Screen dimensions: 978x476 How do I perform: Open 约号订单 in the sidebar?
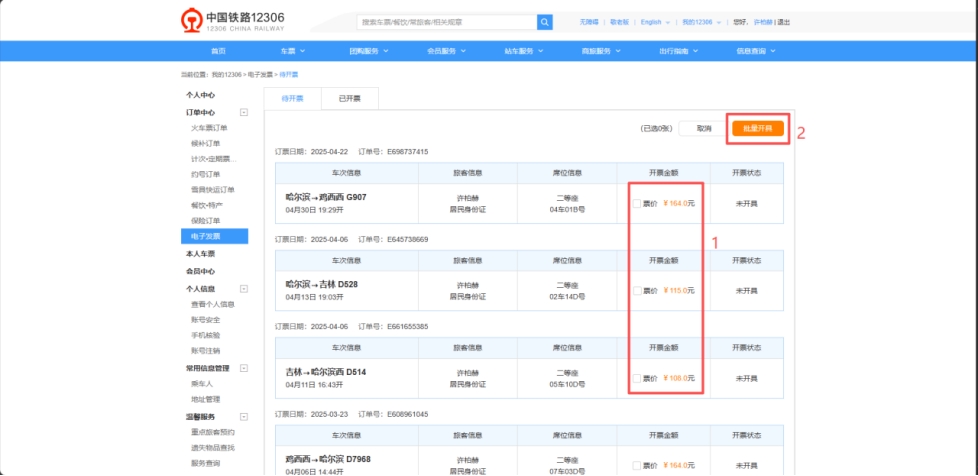(x=205, y=175)
